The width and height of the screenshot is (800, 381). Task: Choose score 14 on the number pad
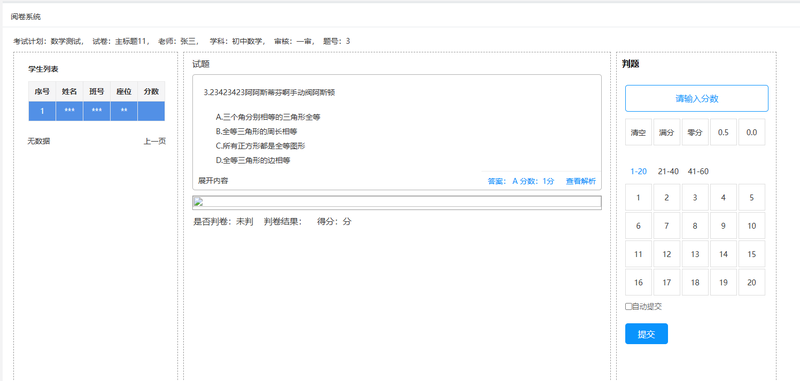723,254
